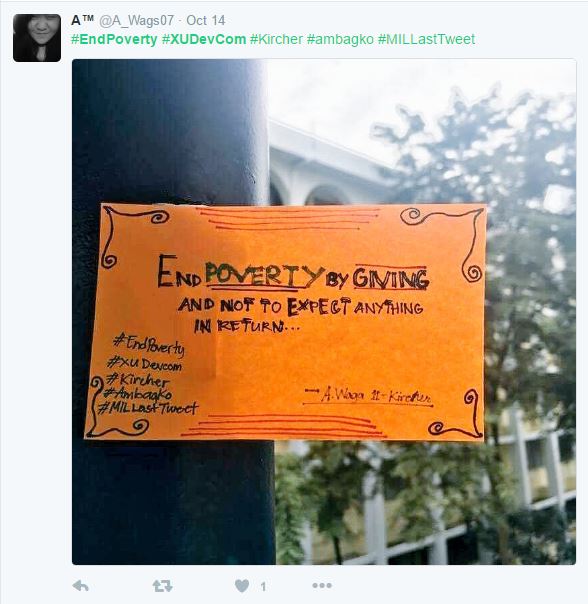Open the three-dots more options menu
Screen dimensions: 588x604
click(322, 586)
